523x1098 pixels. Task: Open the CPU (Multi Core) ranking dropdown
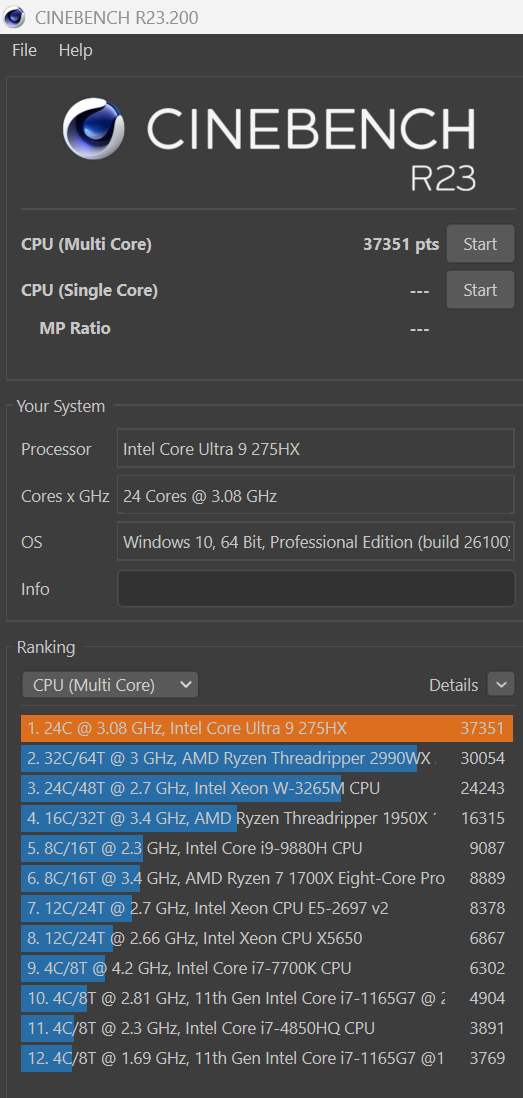[110, 685]
